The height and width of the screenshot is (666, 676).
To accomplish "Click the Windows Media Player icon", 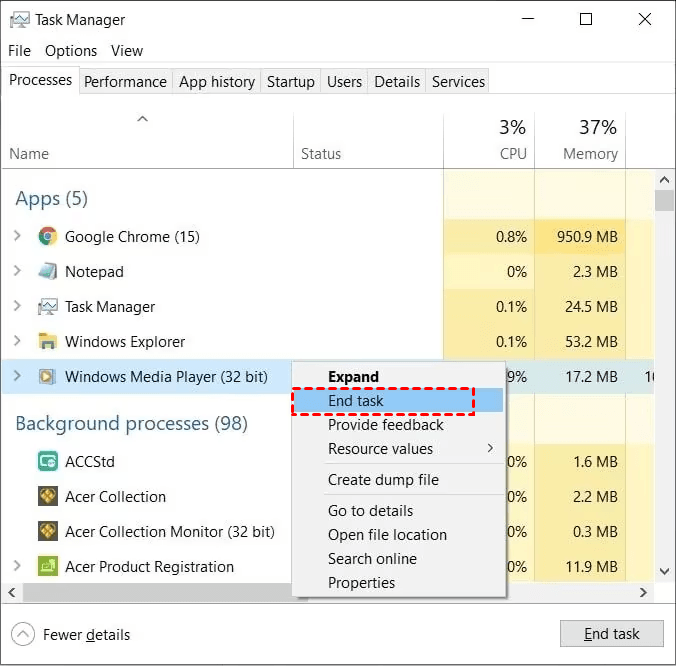I will pos(47,377).
